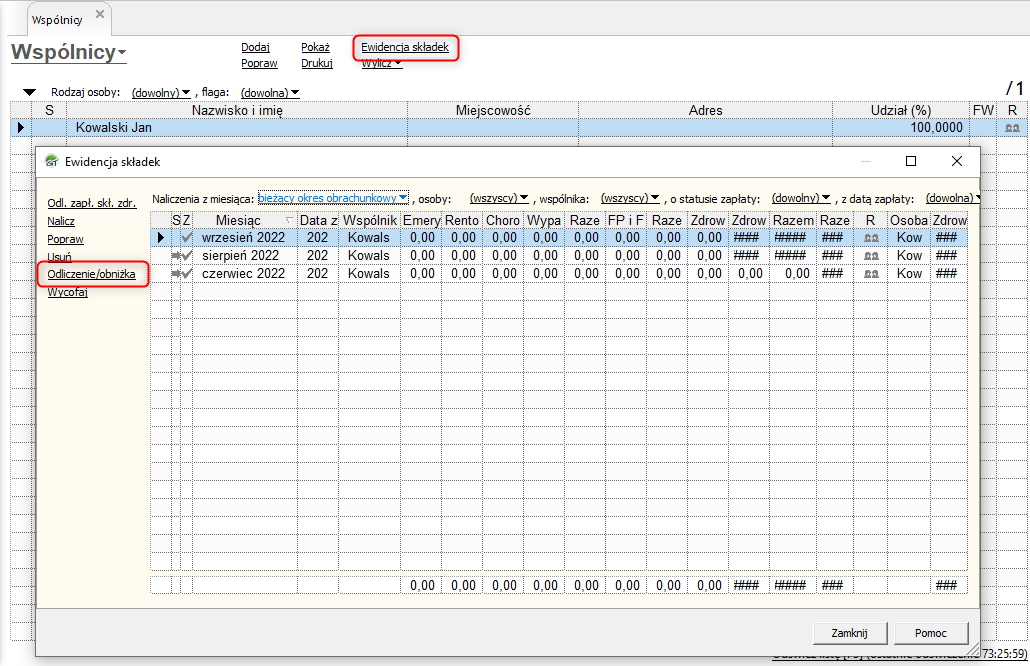Click people icon in wrzesień 2022 row
Image resolution: width=1030 pixels, height=666 pixels.
point(871,238)
